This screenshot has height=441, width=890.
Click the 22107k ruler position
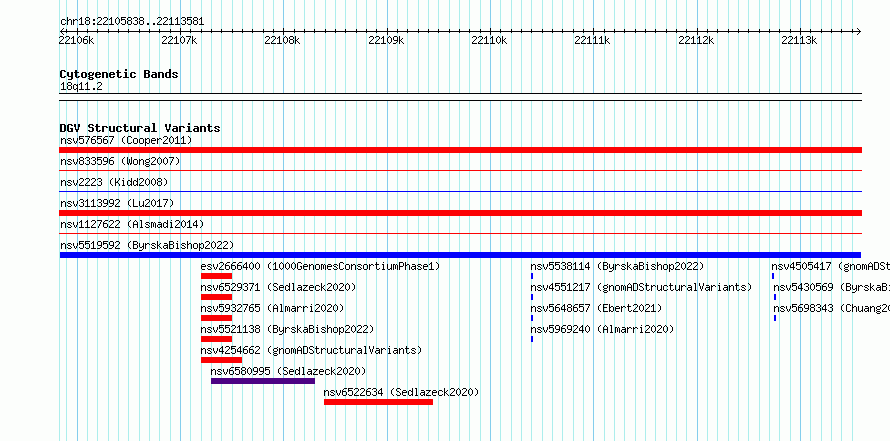[x=179, y=40]
